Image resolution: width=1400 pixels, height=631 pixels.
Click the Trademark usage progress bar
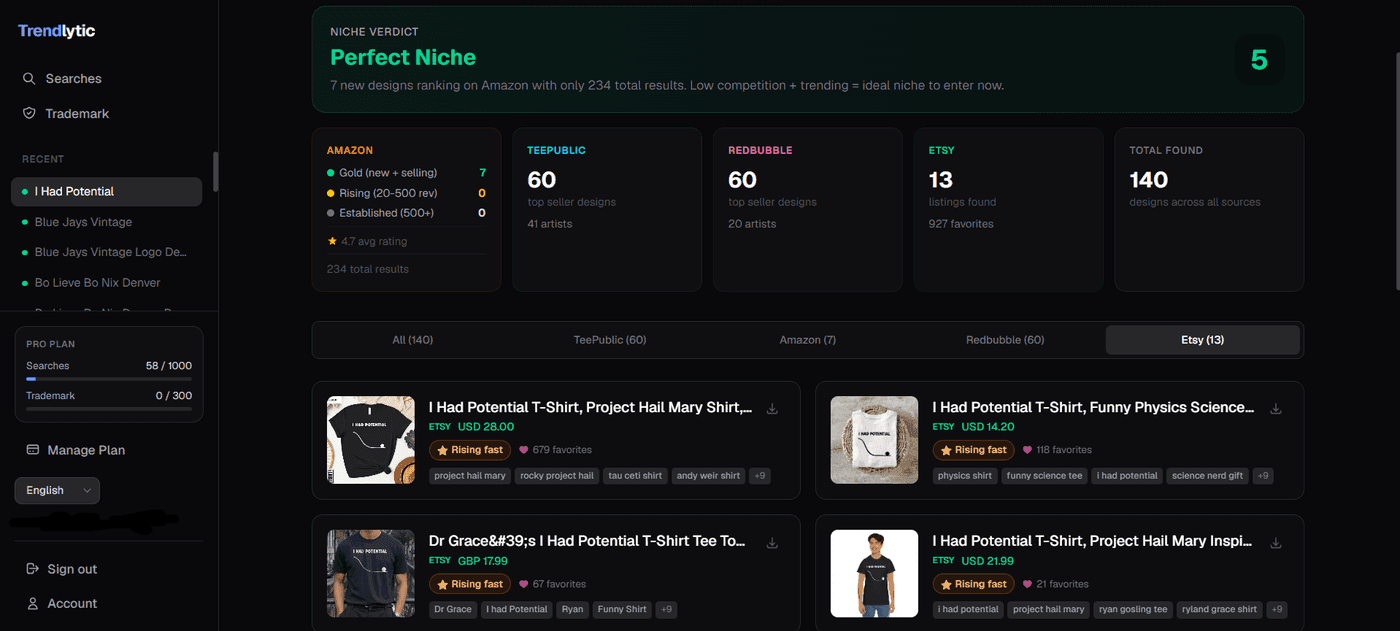(109, 409)
